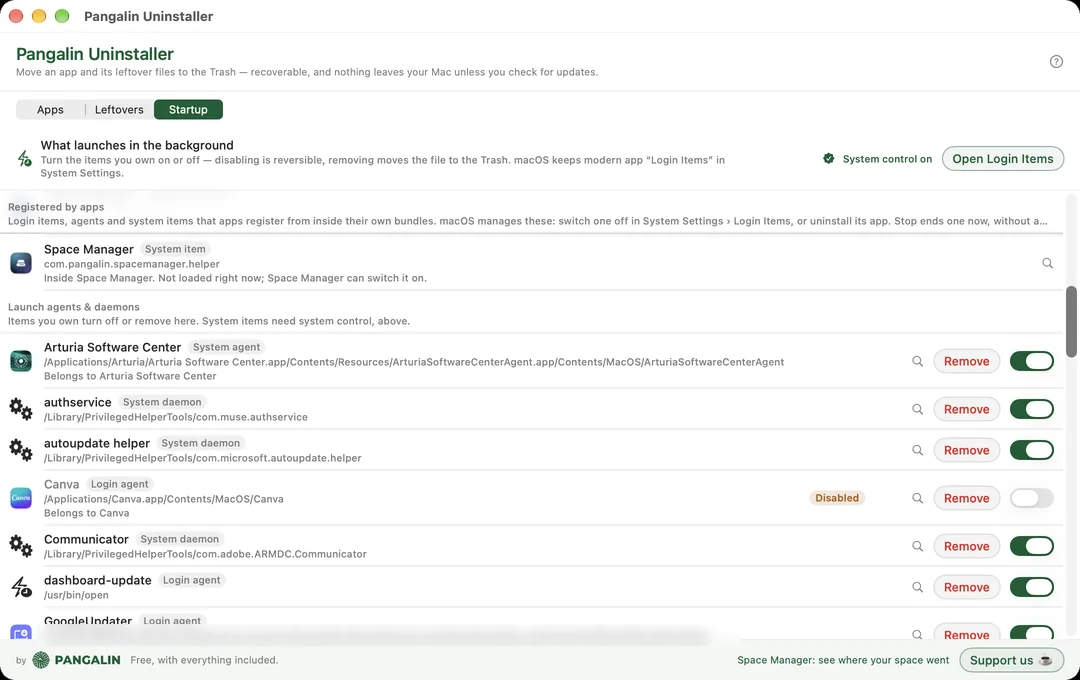Reveal autoupdate helper using magnifier icon
The height and width of the screenshot is (680, 1080).
[917, 450]
